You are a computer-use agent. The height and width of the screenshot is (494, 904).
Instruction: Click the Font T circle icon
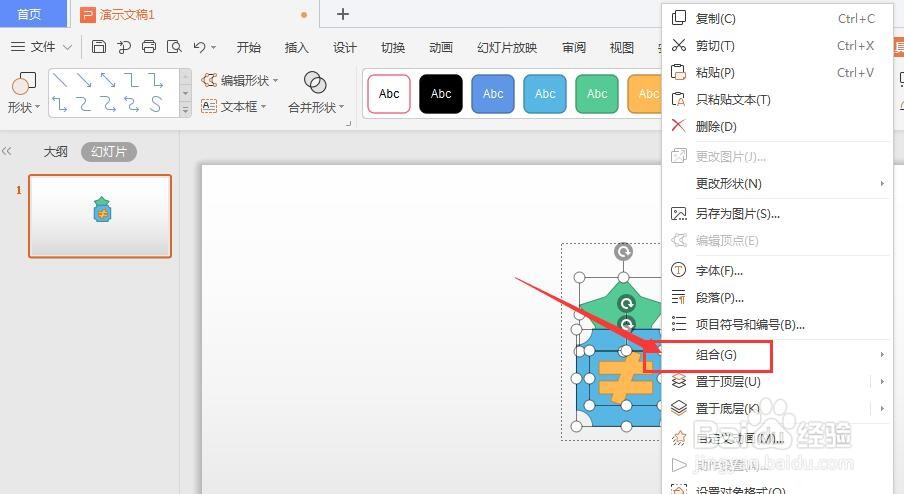pos(679,270)
